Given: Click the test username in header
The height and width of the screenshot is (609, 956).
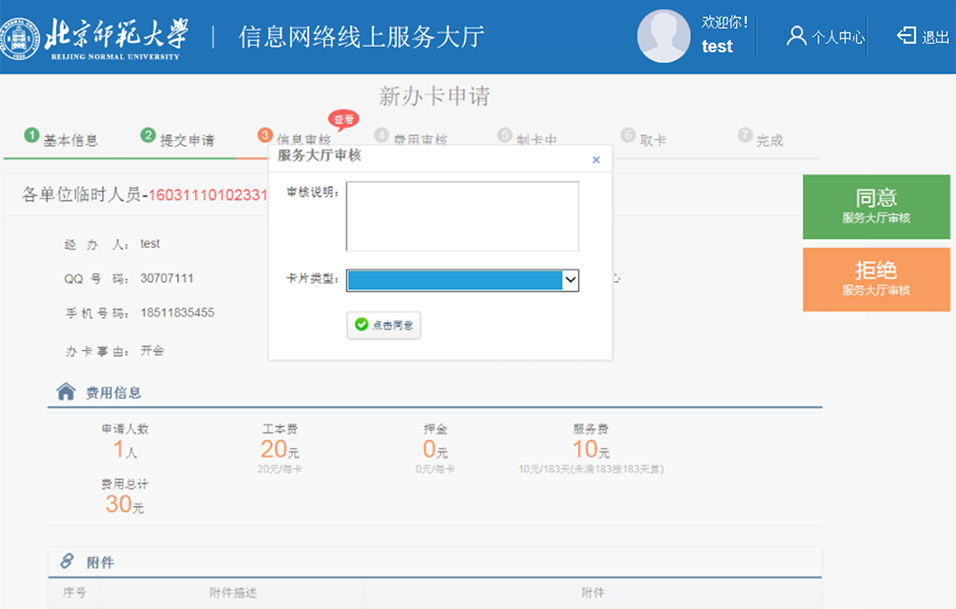Looking at the screenshot, I should click(717, 47).
